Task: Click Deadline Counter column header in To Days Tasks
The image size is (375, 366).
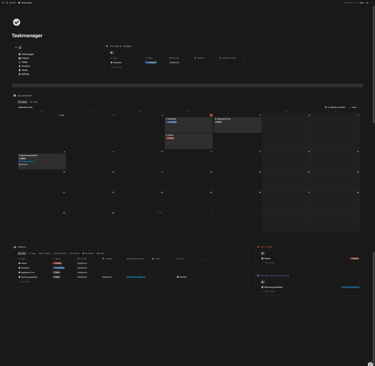Action: [228, 58]
